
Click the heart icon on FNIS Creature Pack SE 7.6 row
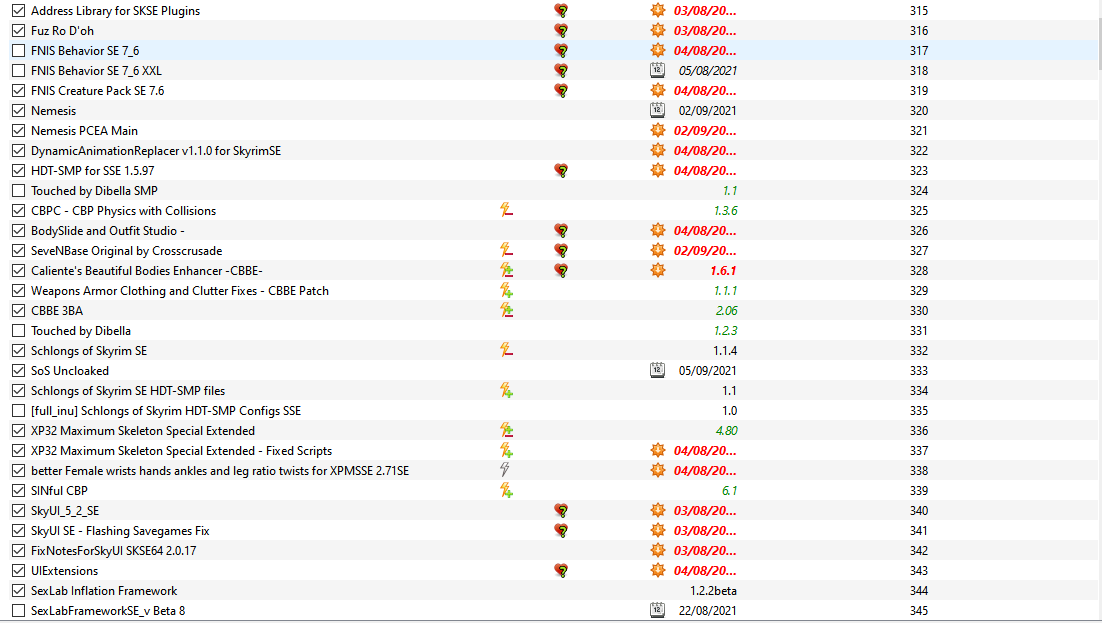561,90
